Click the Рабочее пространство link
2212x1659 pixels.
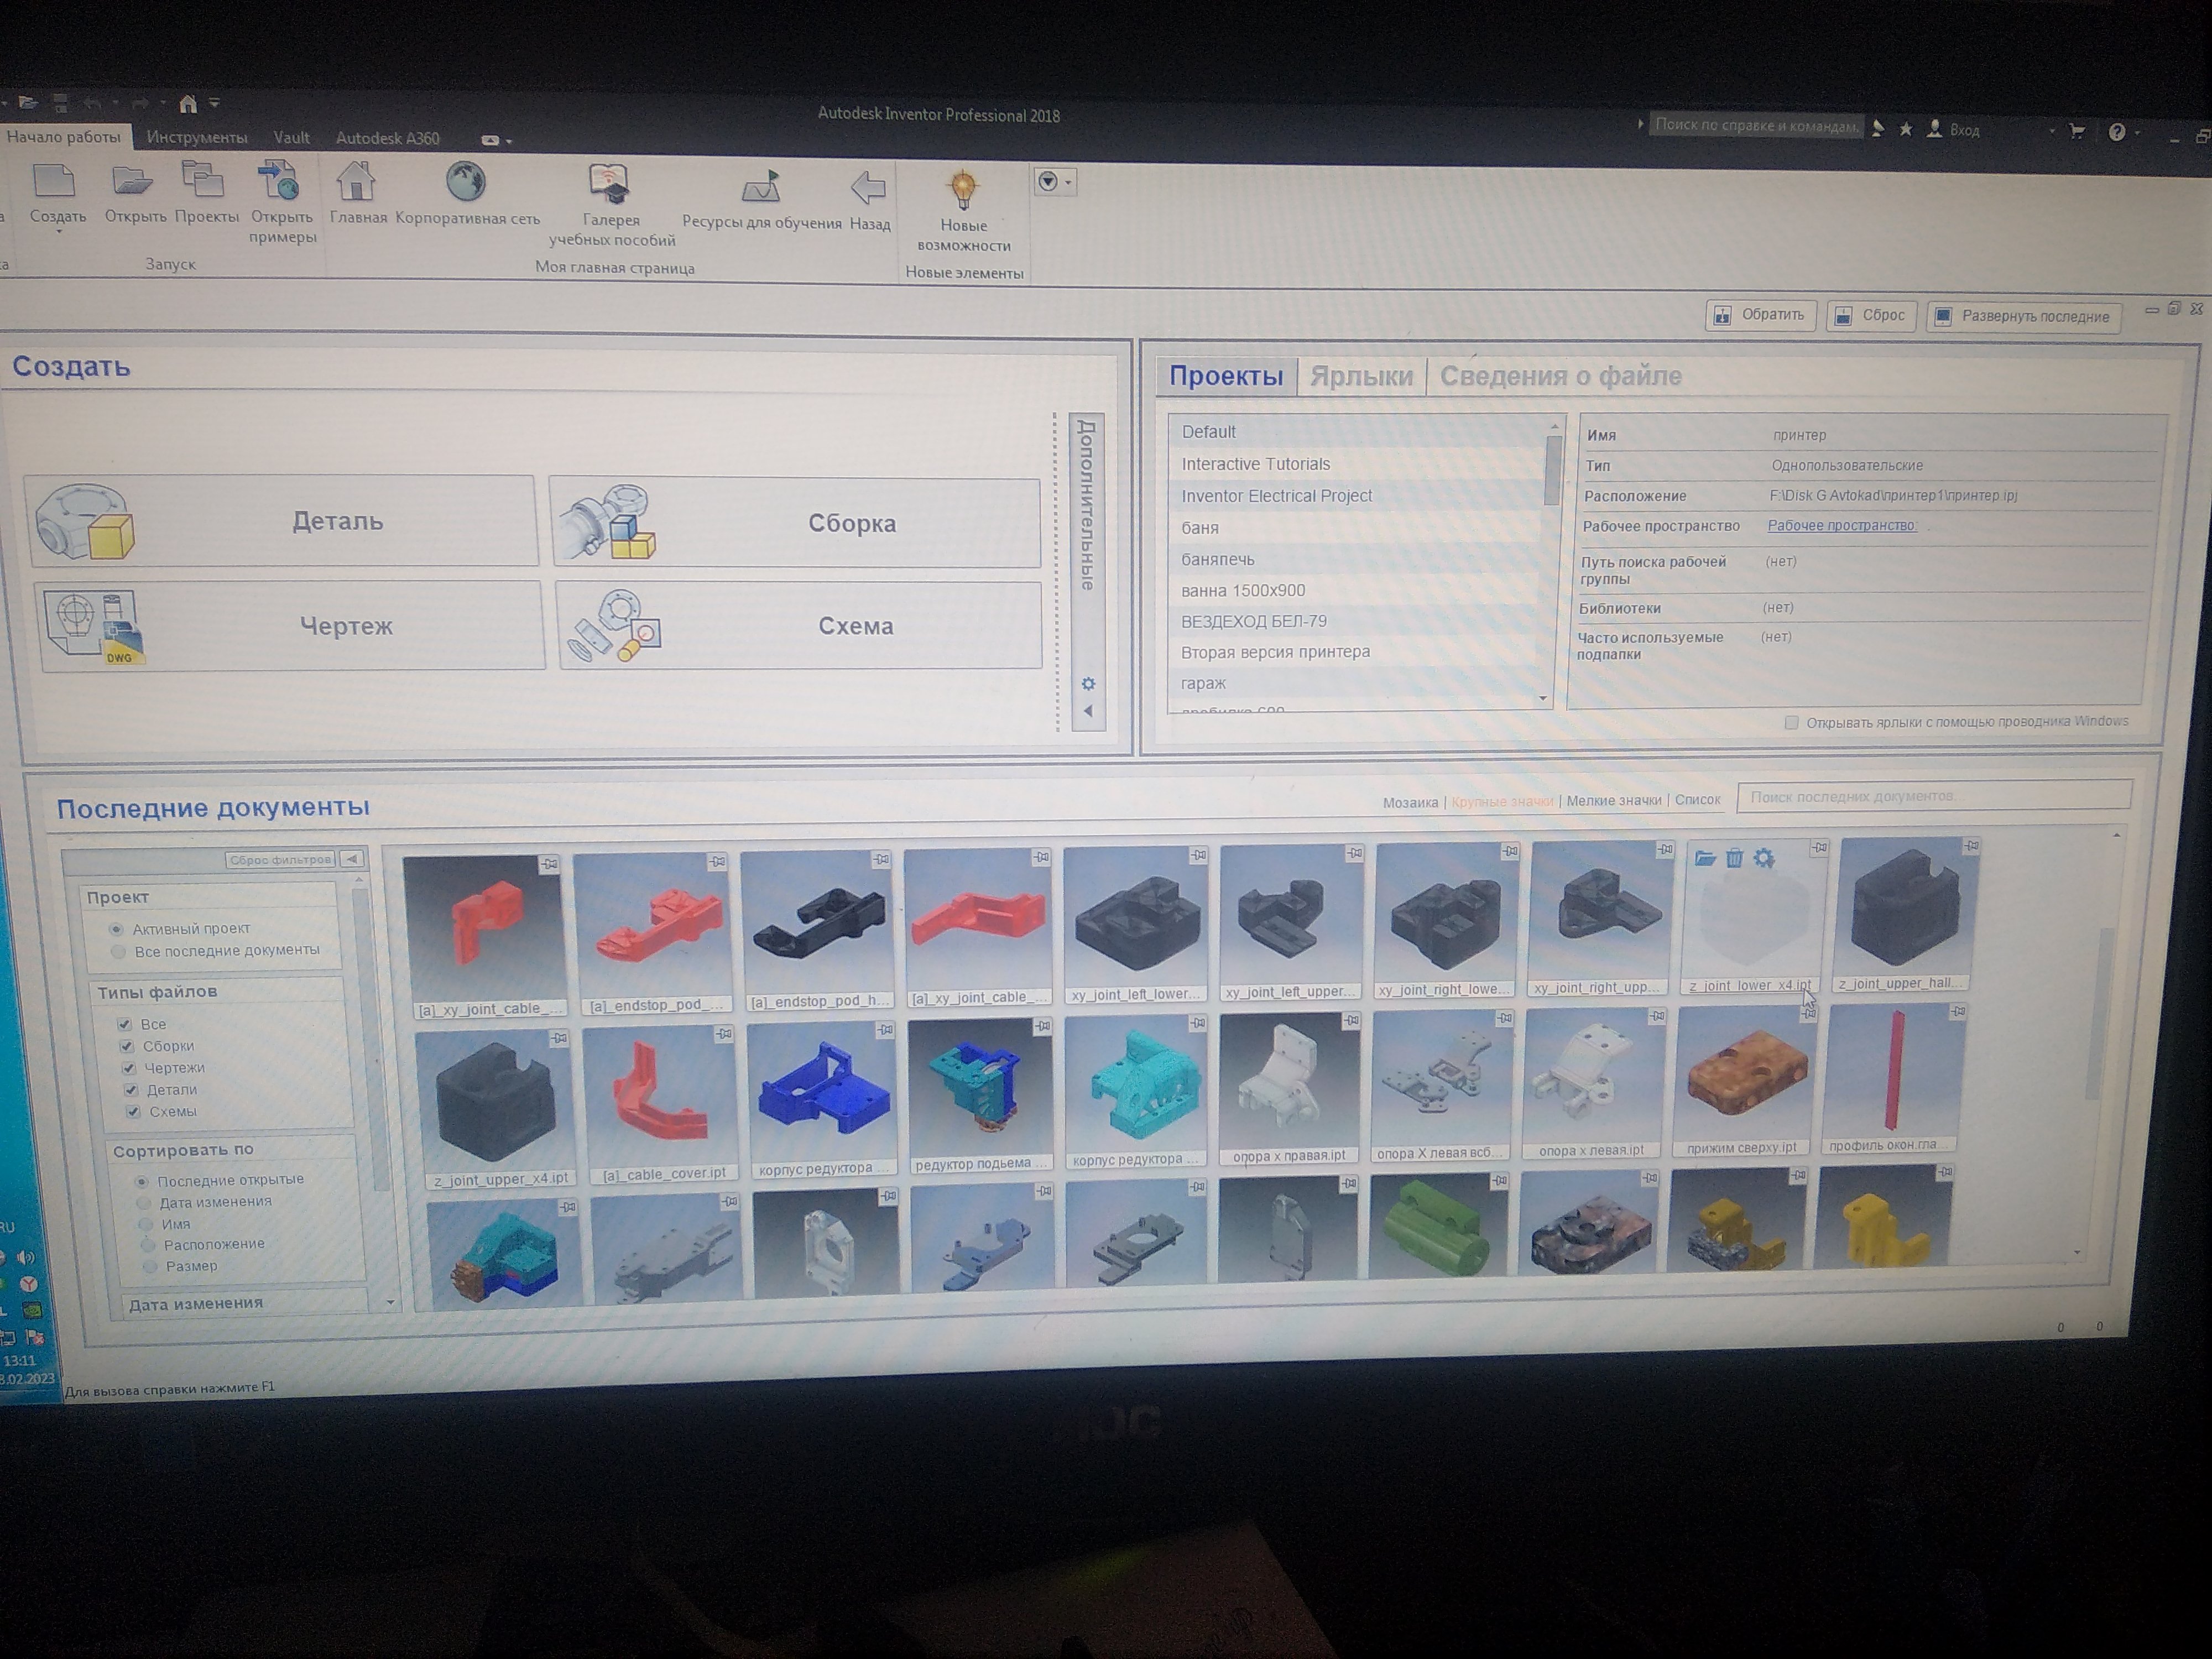pos(1841,526)
